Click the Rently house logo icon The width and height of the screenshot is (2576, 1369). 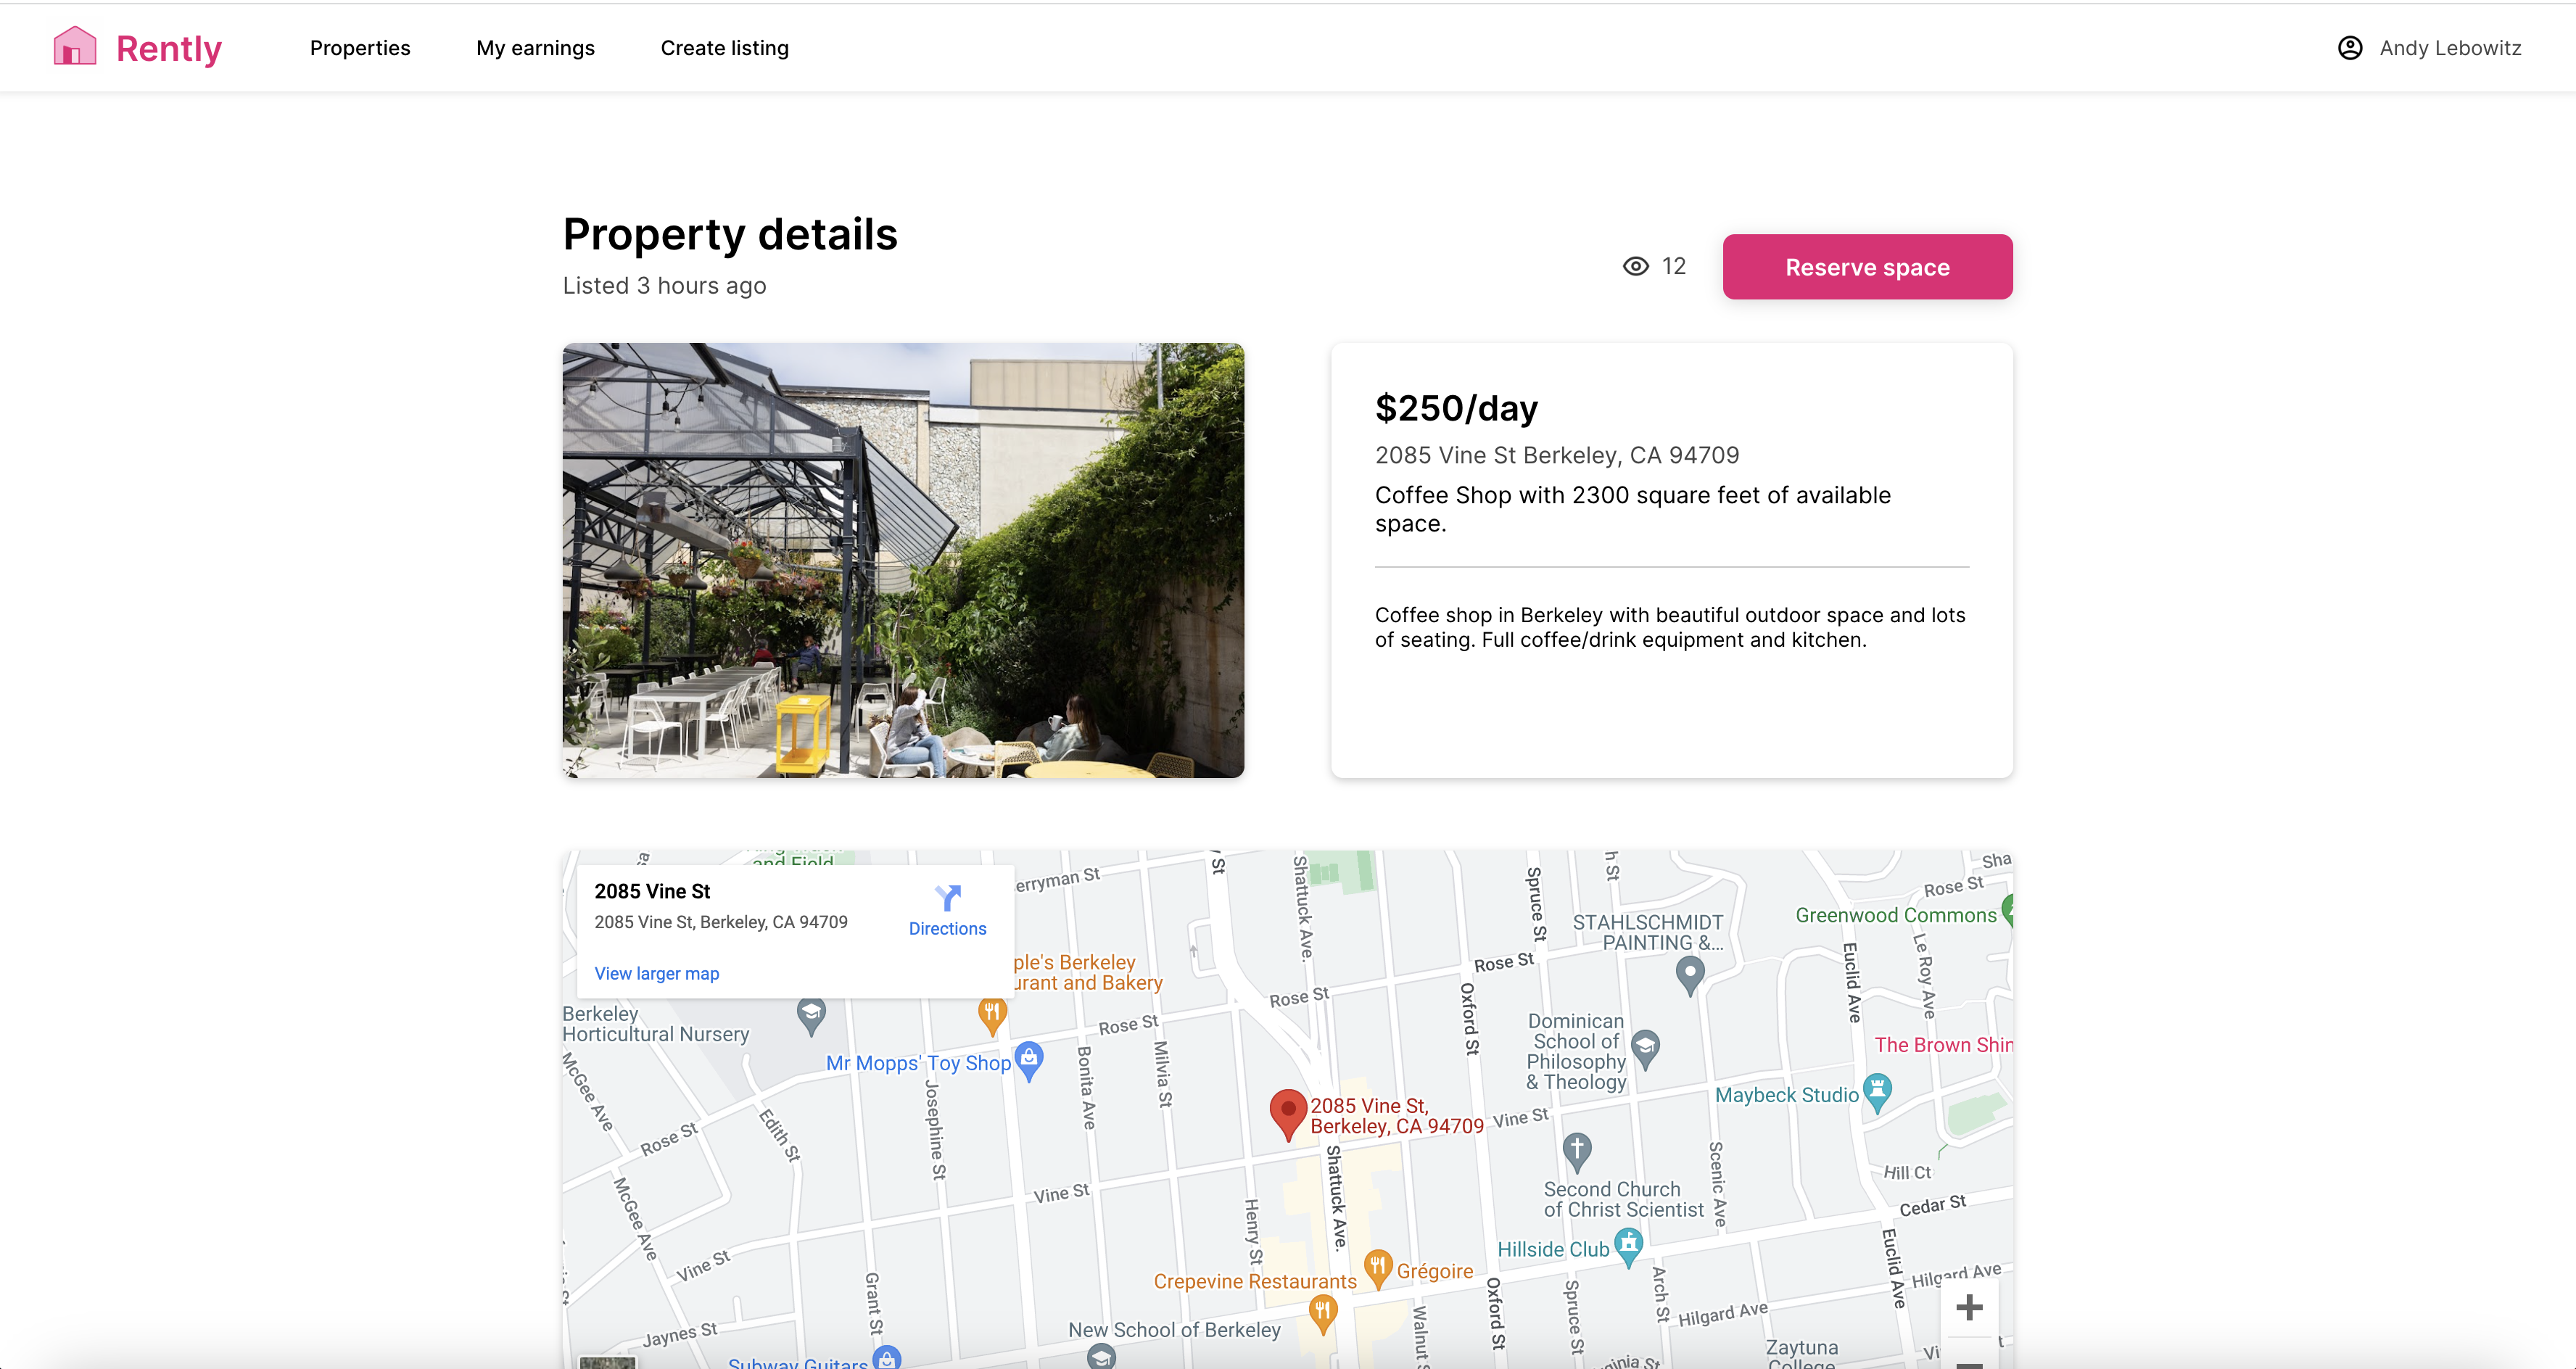click(x=75, y=47)
